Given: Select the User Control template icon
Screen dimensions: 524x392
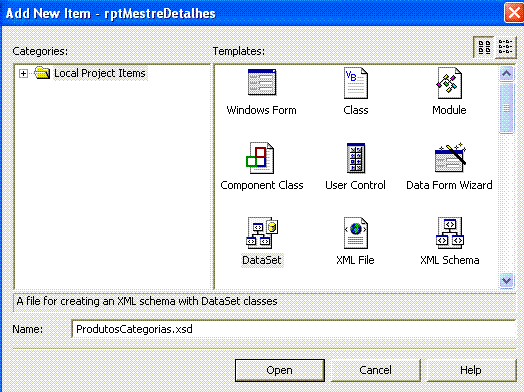Looking at the screenshot, I should [x=356, y=158].
